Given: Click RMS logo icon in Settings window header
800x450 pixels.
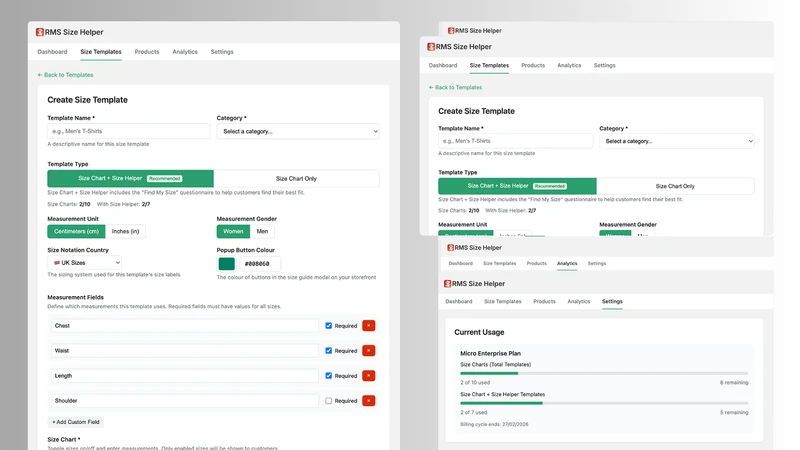Looking at the screenshot, I should [447, 284].
